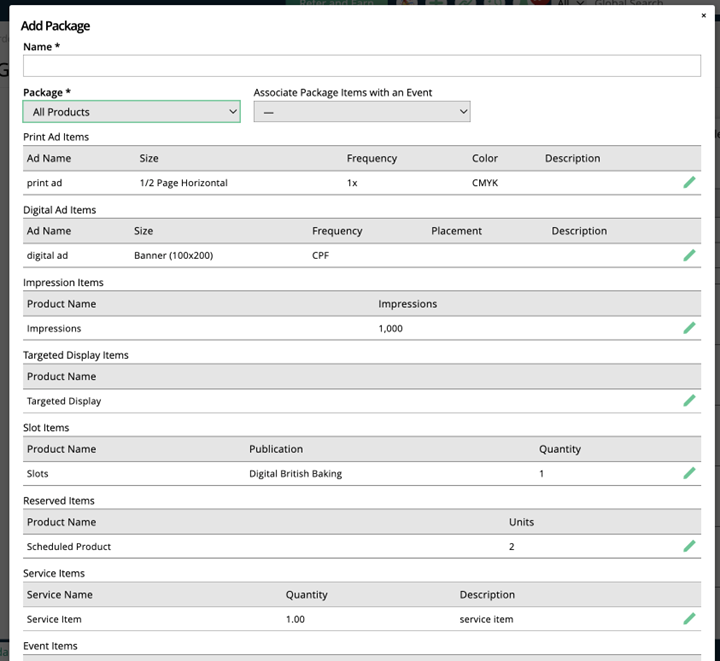Edit the Slots row pencil icon
720x661 pixels.
[689, 473]
